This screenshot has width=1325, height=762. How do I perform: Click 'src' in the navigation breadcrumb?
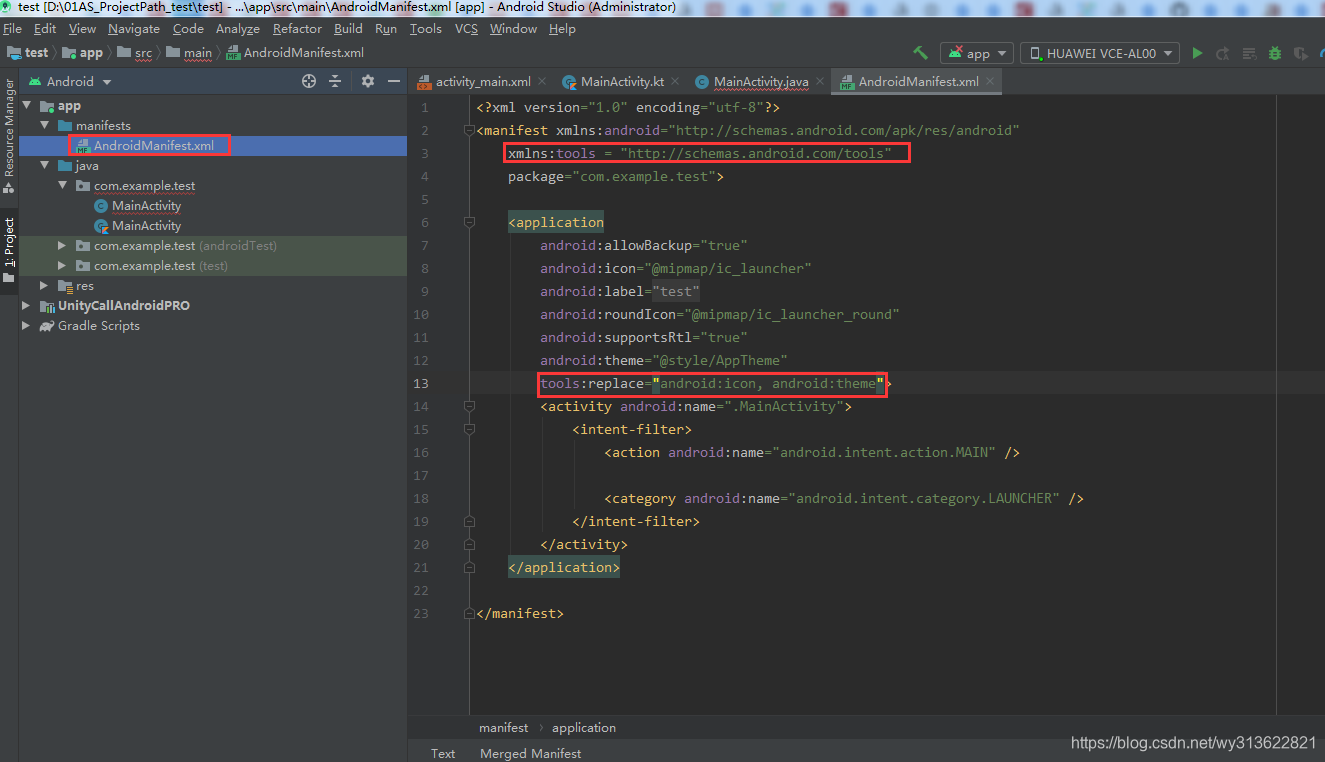(144, 53)
